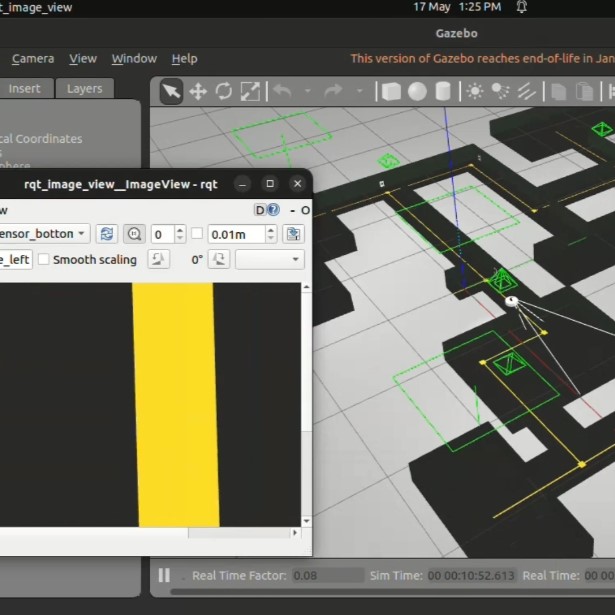Add a spot light
615x615 pixels.
(x=500, y=91)
